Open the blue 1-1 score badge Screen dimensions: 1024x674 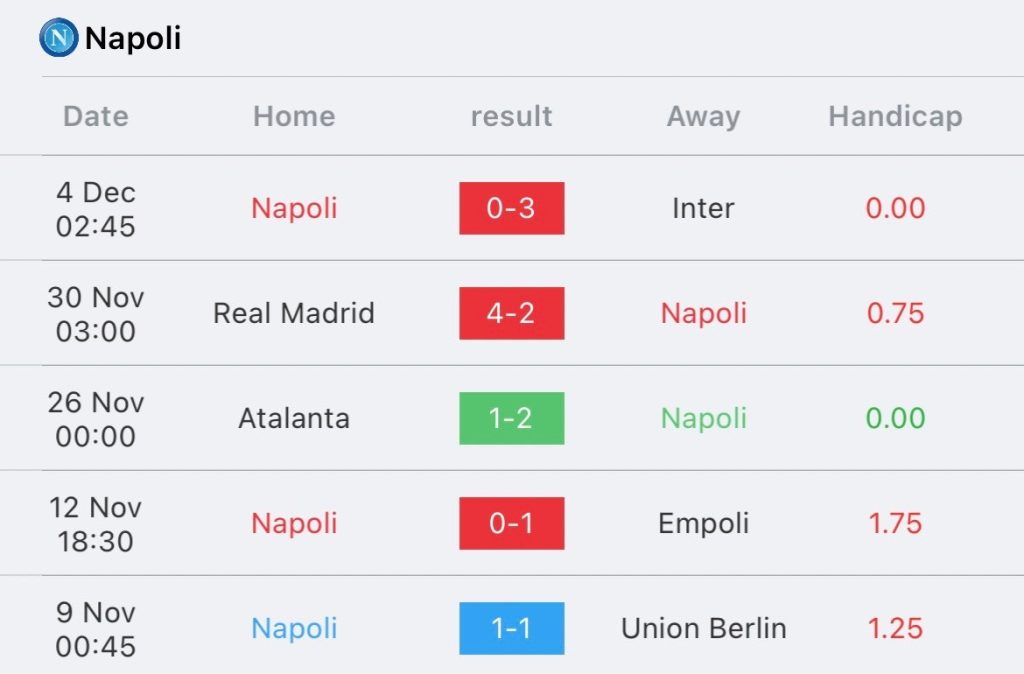point(511,628)
